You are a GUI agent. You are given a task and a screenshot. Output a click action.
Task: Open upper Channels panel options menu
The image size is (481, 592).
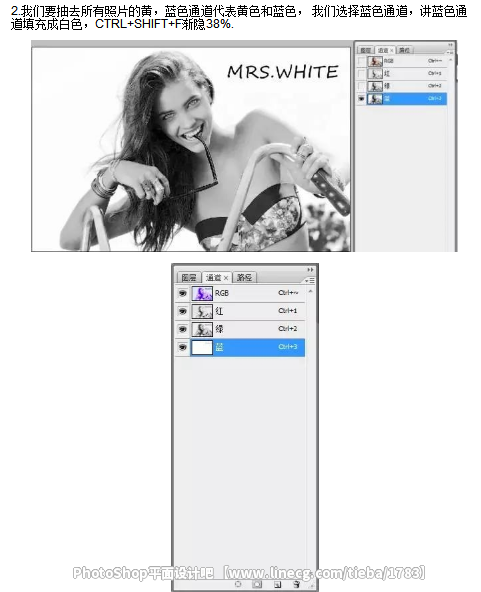[450, 52]
